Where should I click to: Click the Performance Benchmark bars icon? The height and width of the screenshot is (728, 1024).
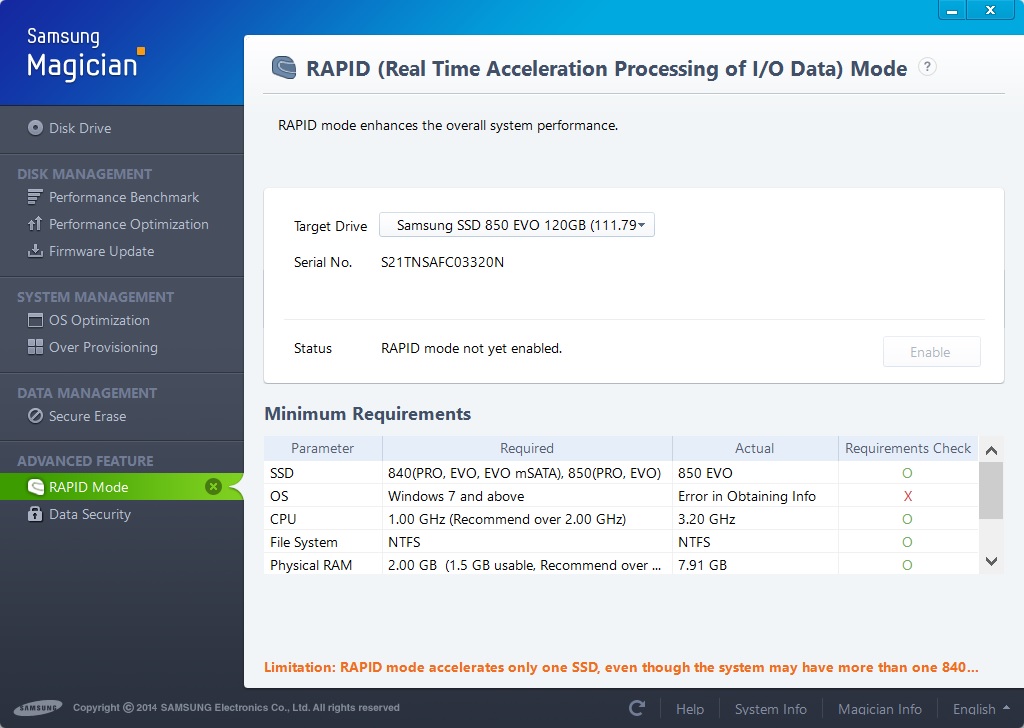point(35,197)
